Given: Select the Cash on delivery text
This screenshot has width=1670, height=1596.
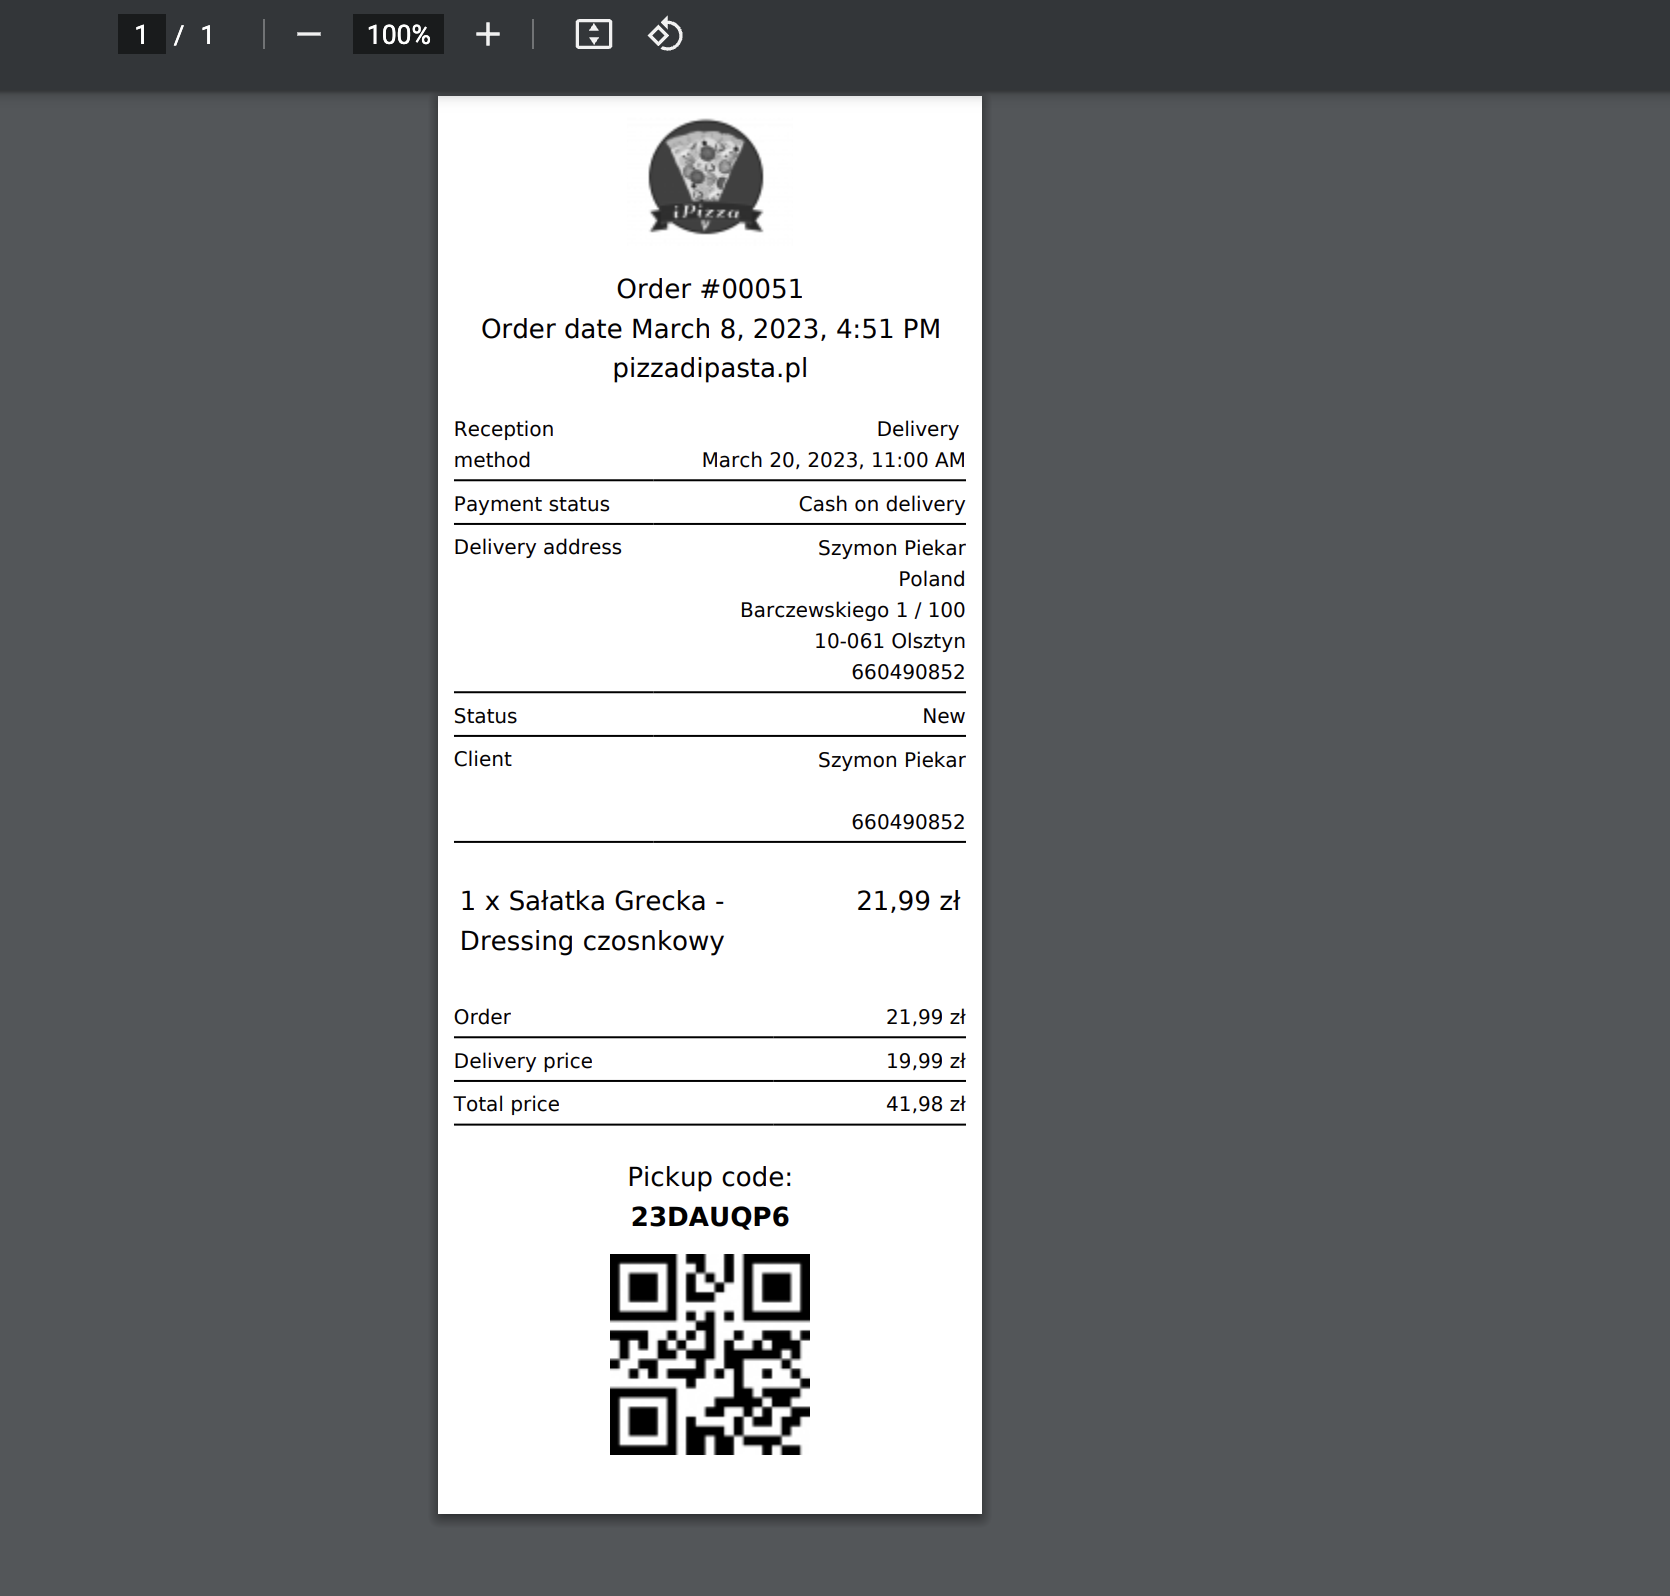Looking at the screenshot, I should [x=881, y=504].
